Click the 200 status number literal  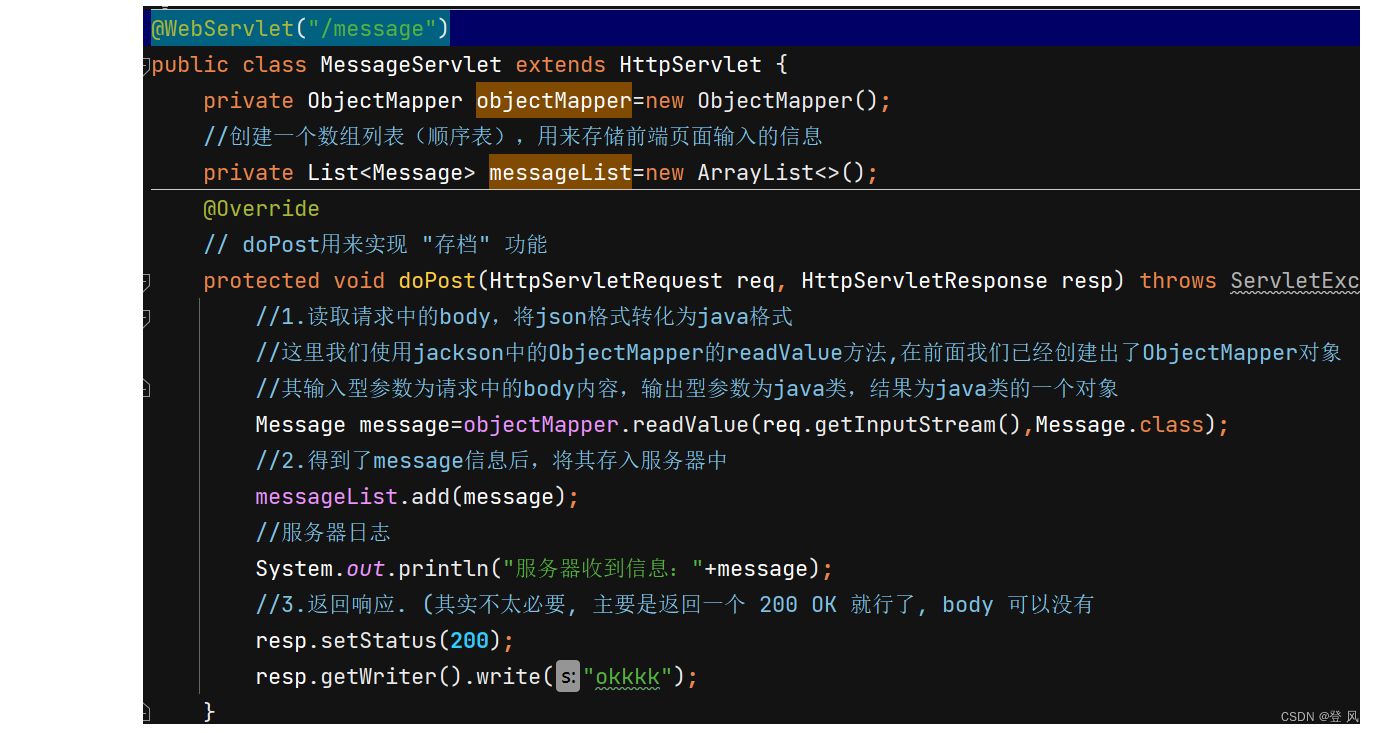pyautogui.click(x=469, y=641)
